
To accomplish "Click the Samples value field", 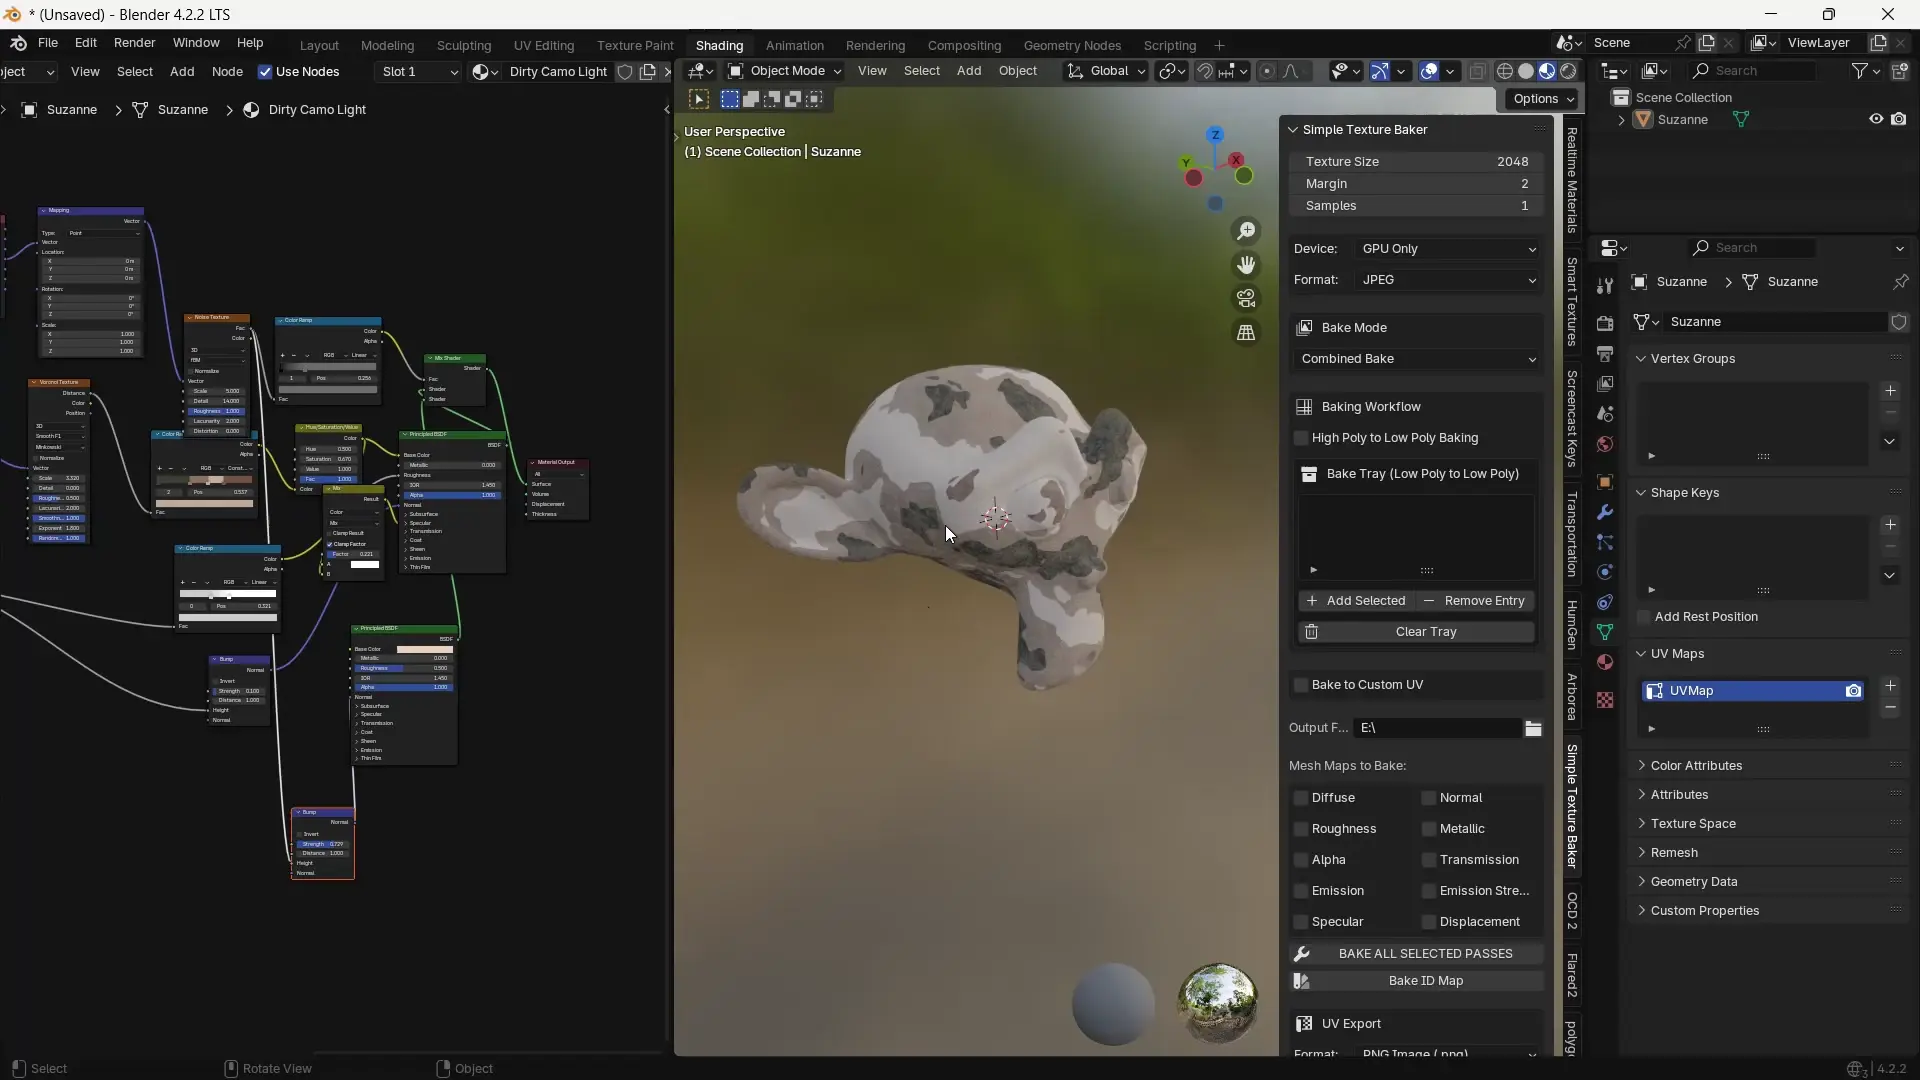I will tap(1417, 206).
